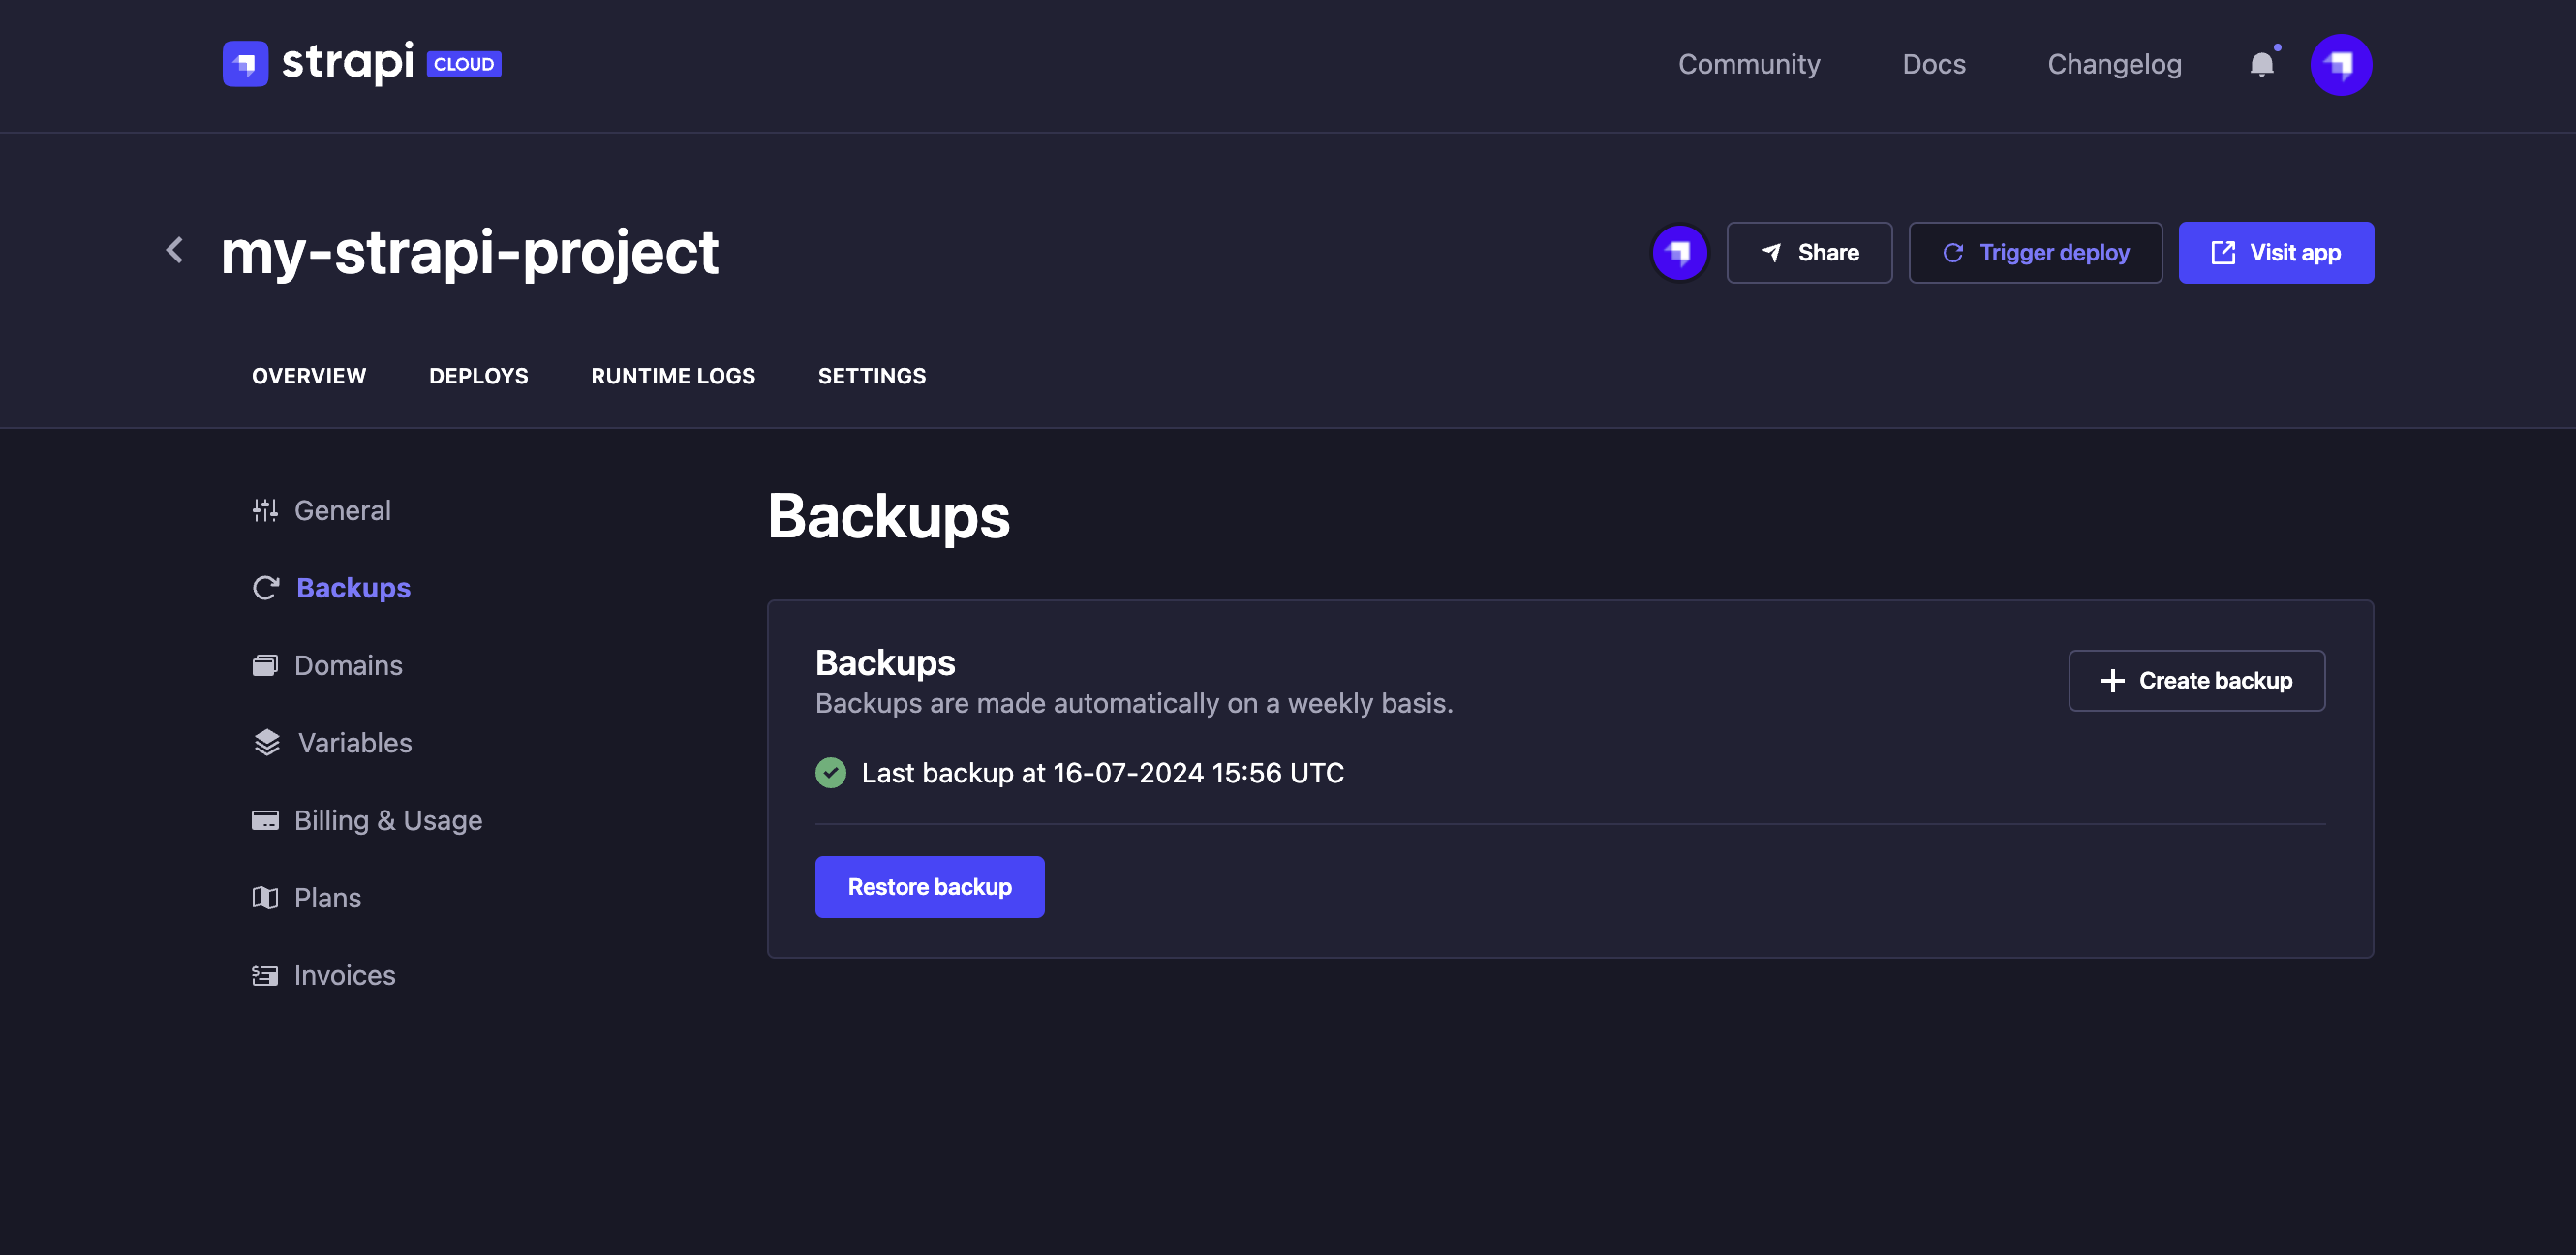This screenshot has height=1255, width=2576.
Task: Click the Restore backup button
Action: 929,886
